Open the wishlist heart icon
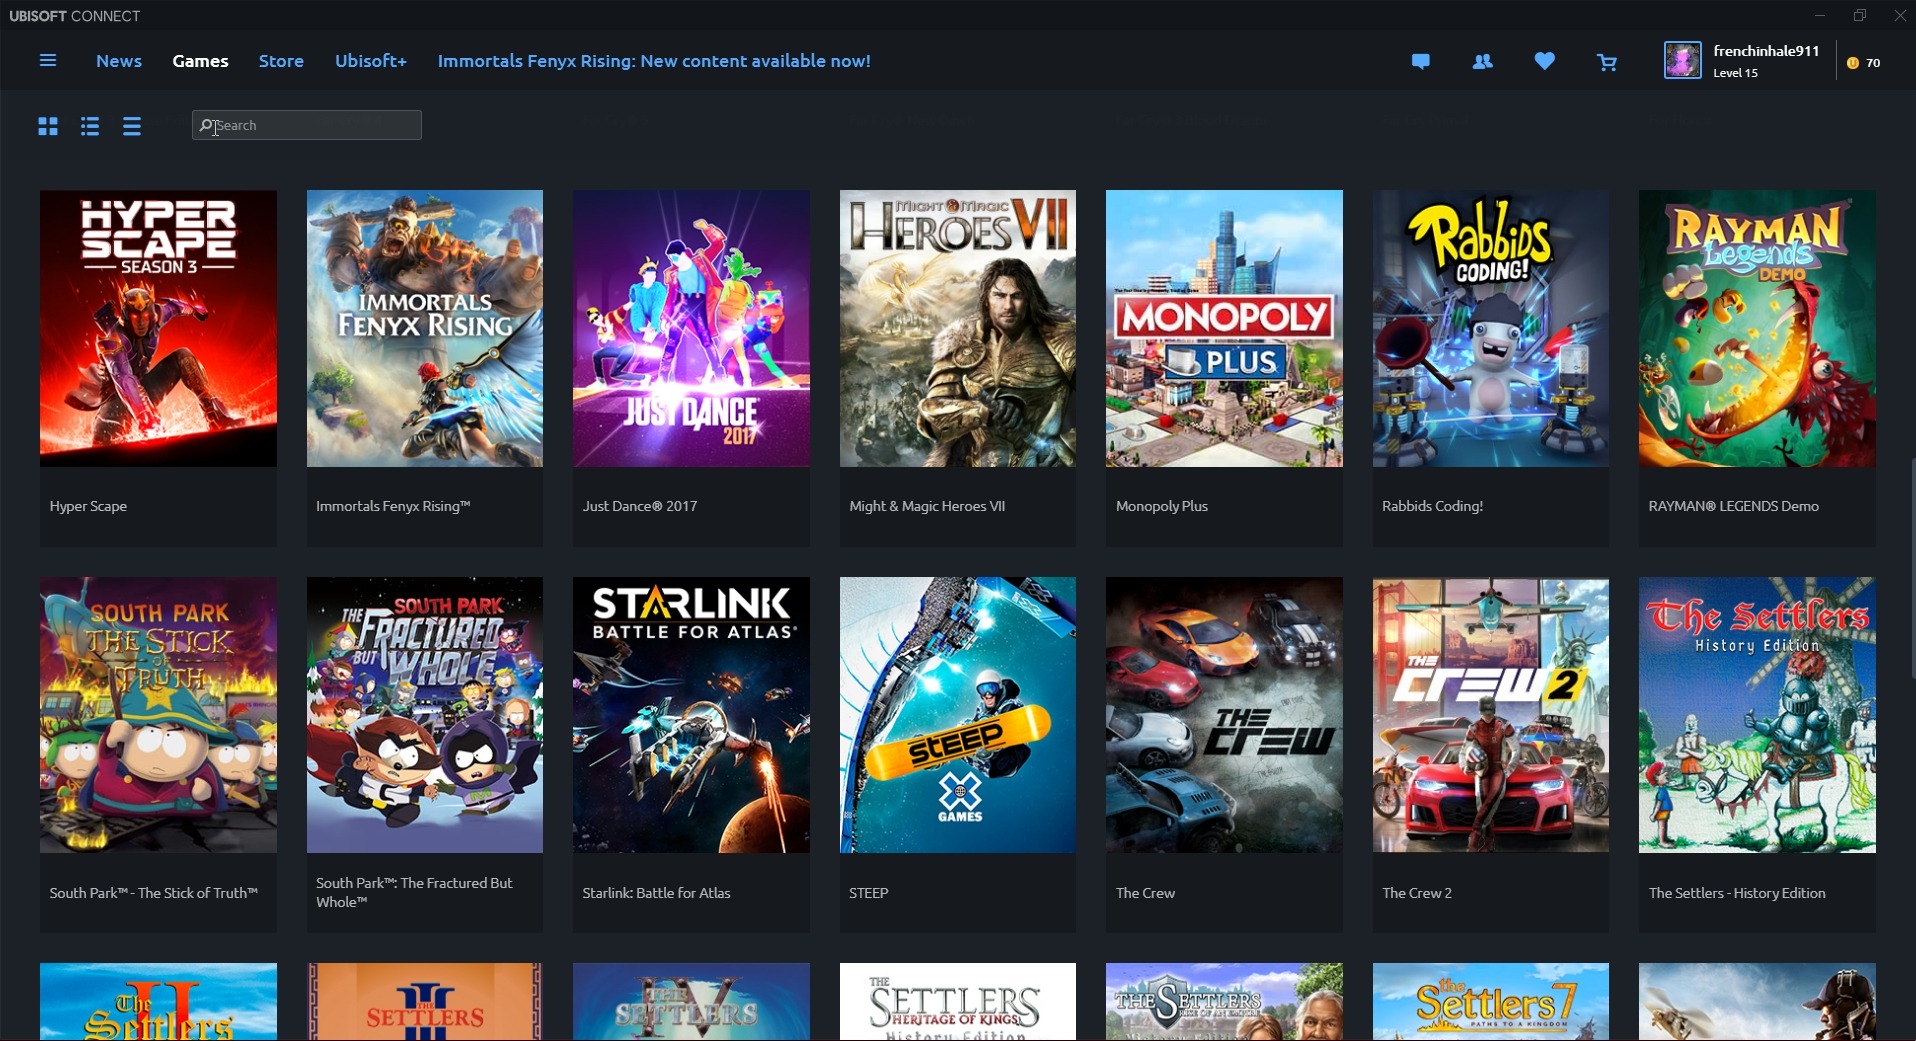The image size is (1916, 1041). point(1545,62)
